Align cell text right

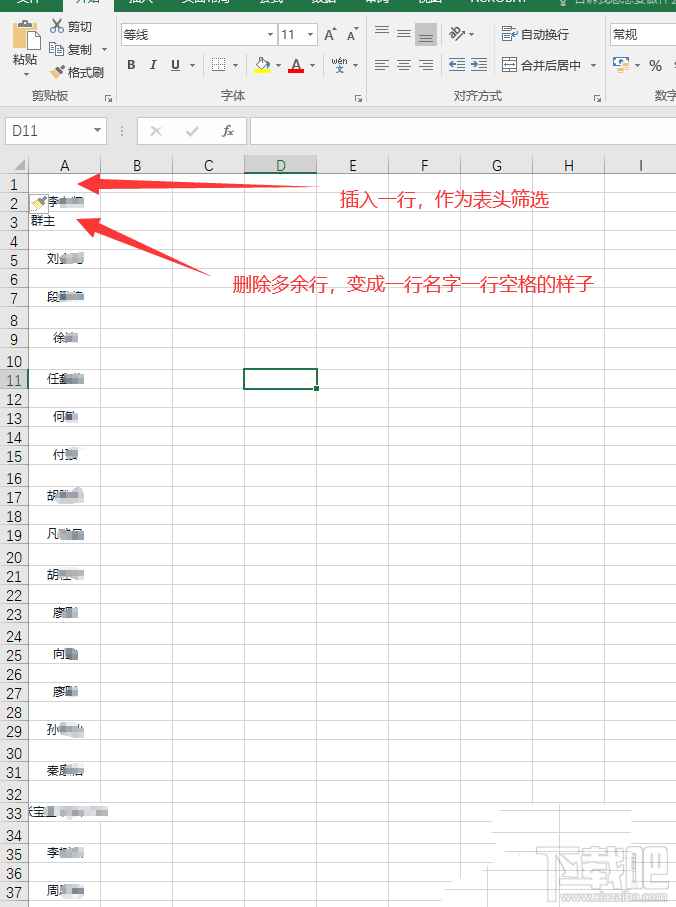tap(426, 65)
